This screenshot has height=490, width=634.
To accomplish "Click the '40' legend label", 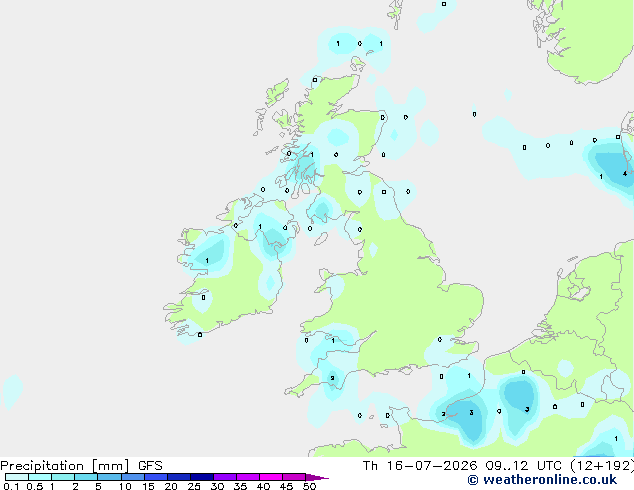I will (x=263, y=486).
